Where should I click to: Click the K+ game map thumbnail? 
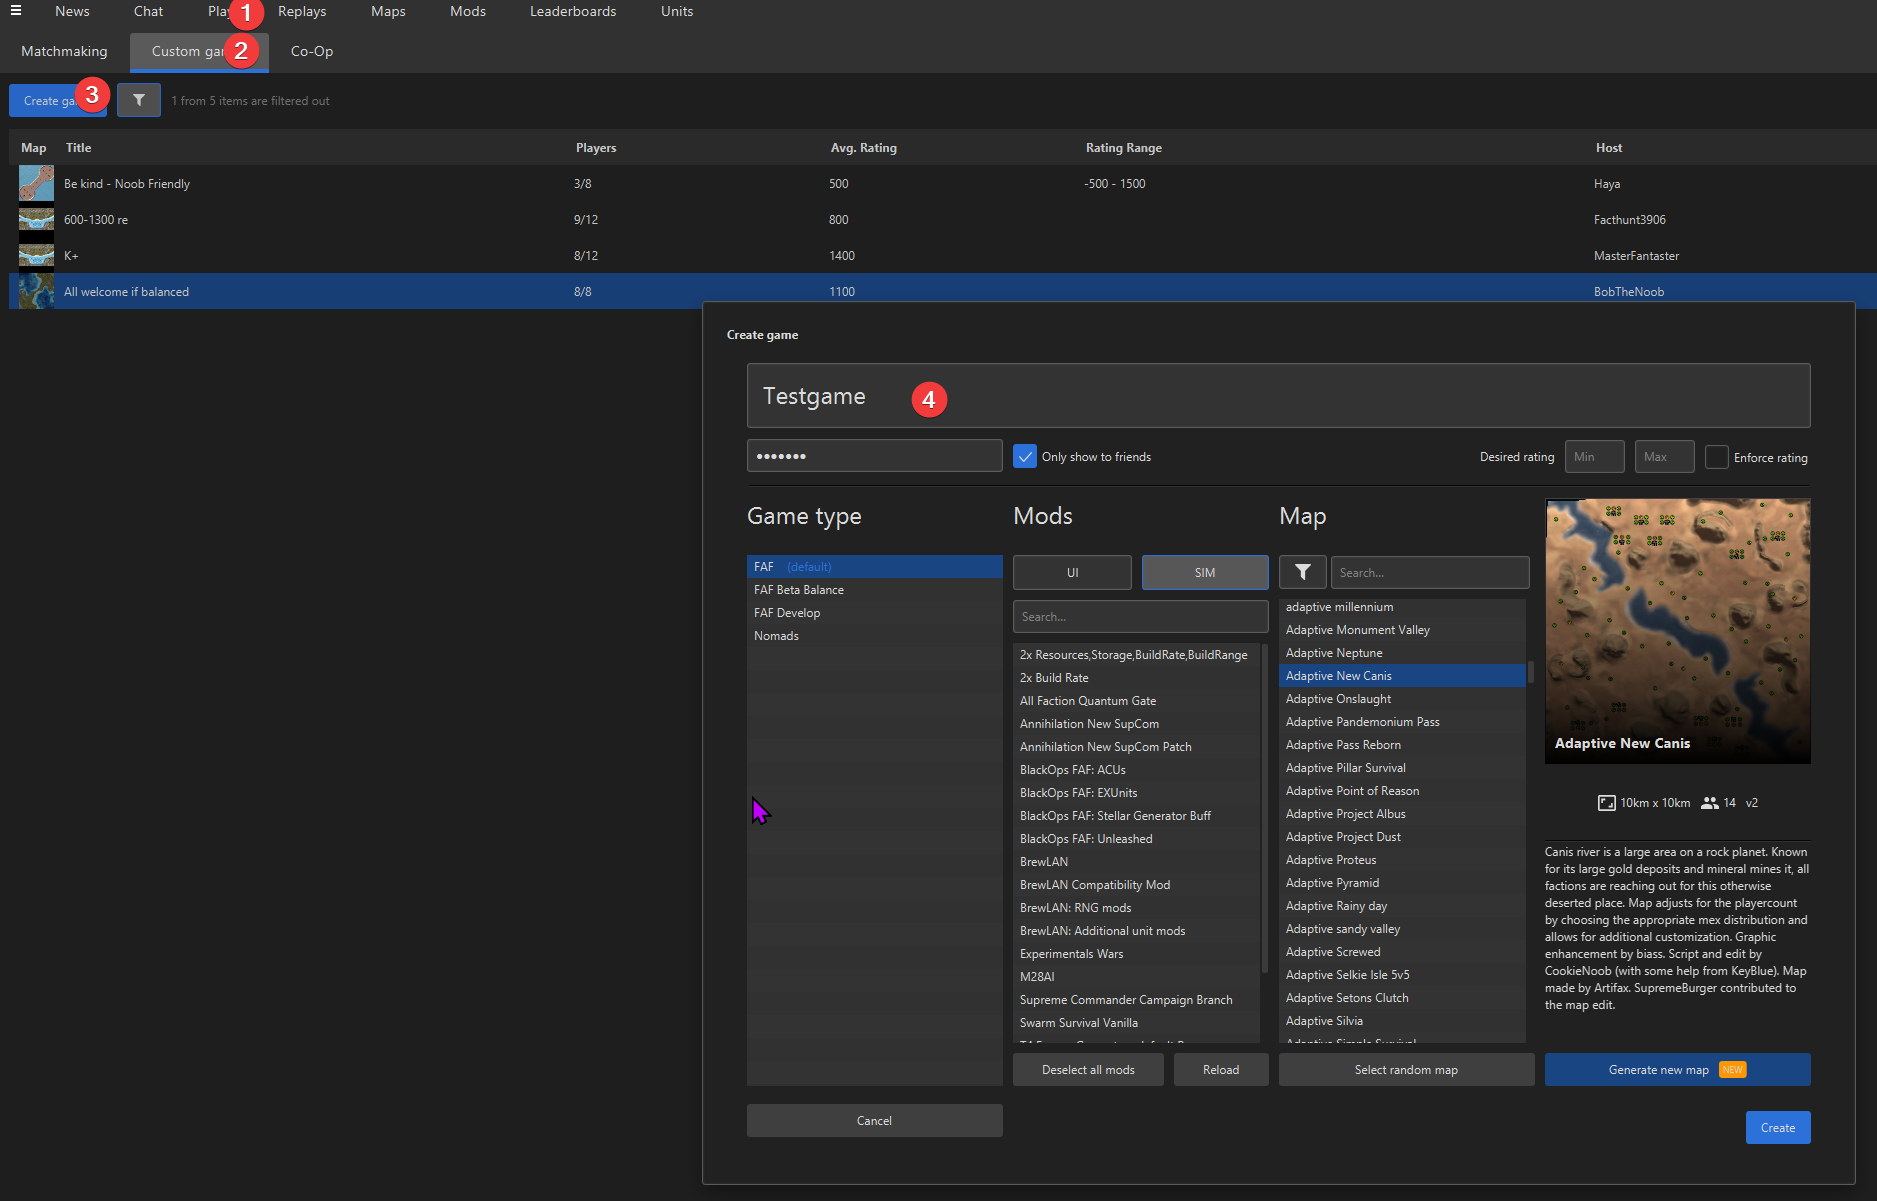[36, 256]
